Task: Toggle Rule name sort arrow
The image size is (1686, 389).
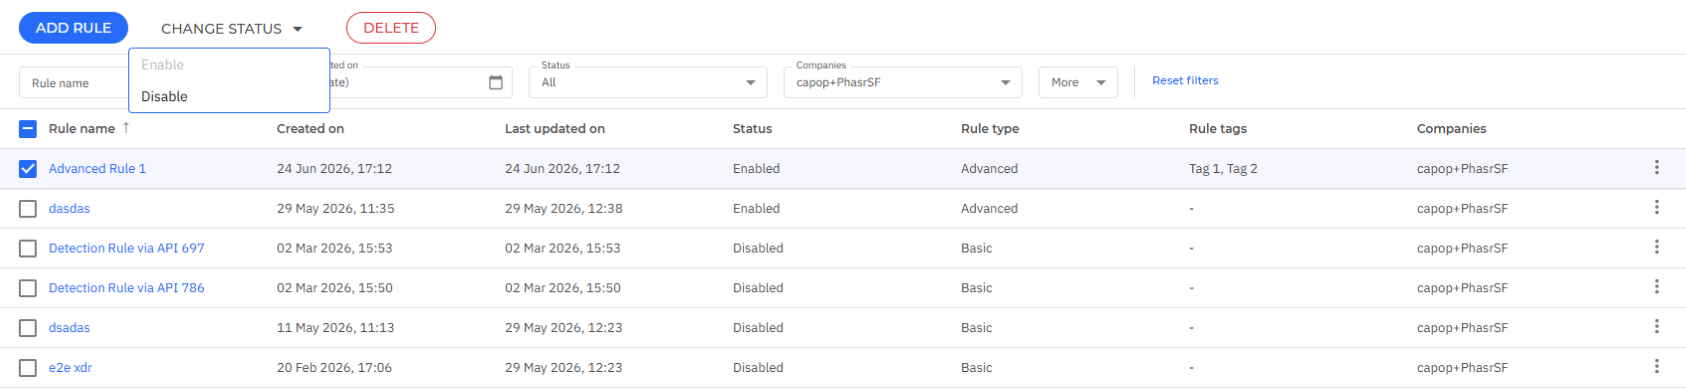Action: 126,128
